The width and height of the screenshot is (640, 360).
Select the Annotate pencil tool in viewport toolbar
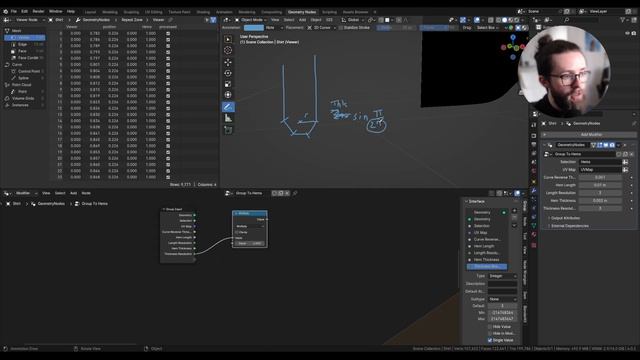228,107
